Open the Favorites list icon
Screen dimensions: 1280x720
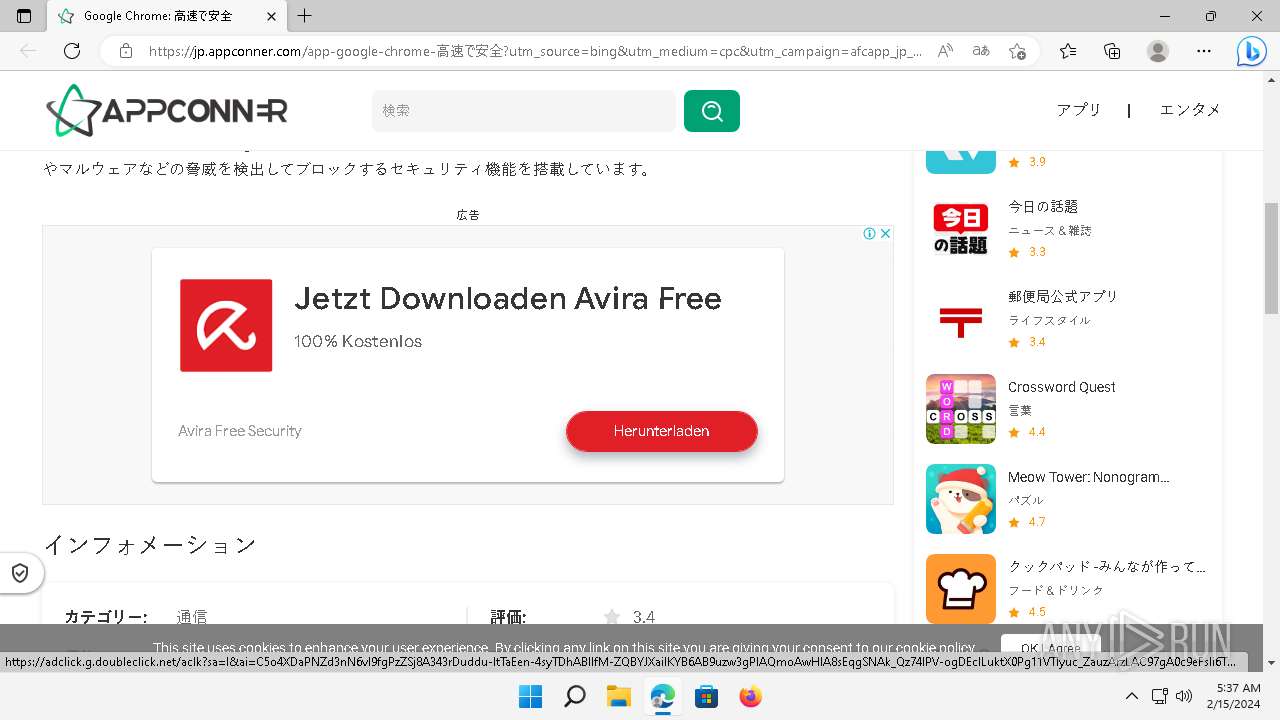[x=1068, y=51]
